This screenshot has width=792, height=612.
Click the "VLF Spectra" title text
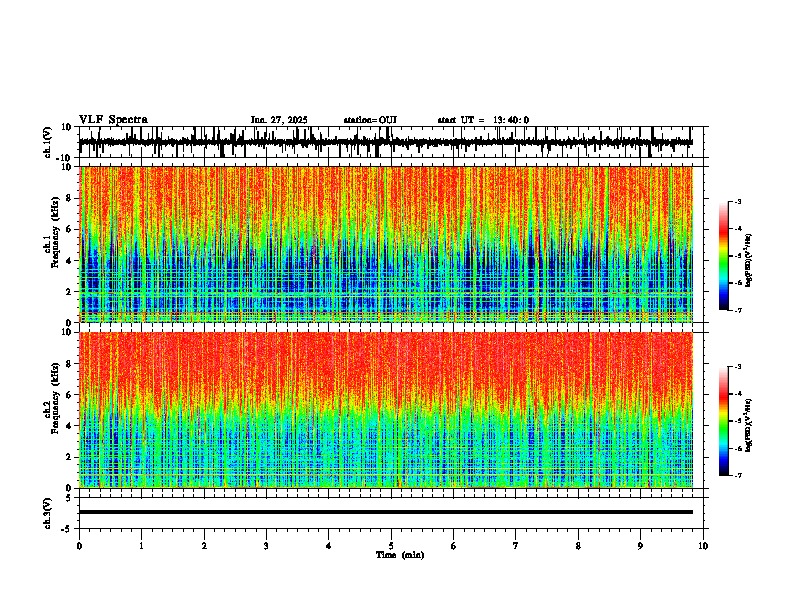113,120
